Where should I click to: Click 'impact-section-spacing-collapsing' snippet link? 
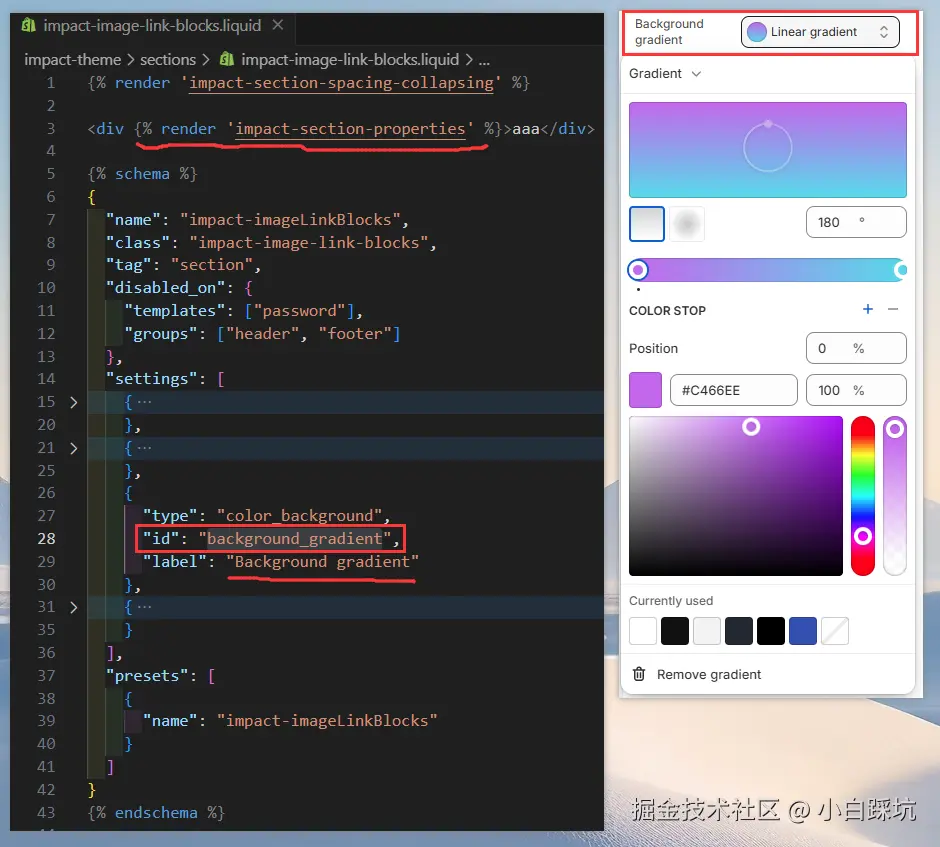pyautogui.click(x=341, y=83)
